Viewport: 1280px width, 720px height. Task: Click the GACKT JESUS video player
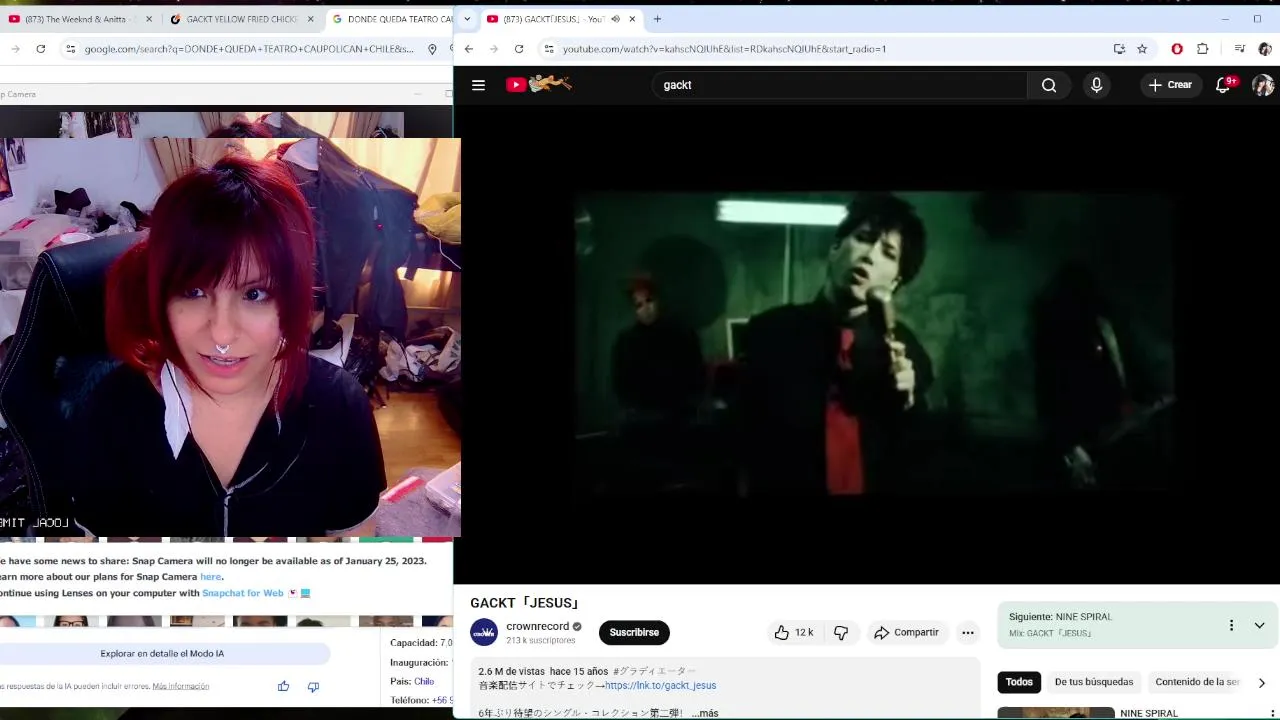(866, 343)
